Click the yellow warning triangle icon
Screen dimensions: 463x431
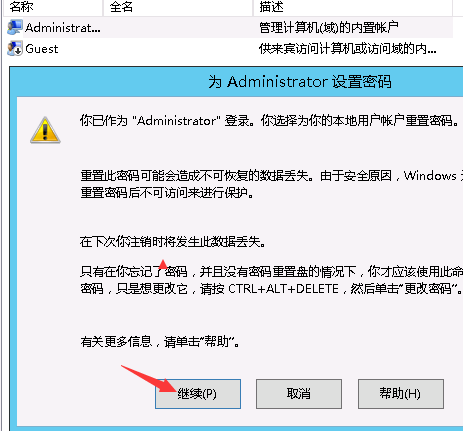click(45, 130)
